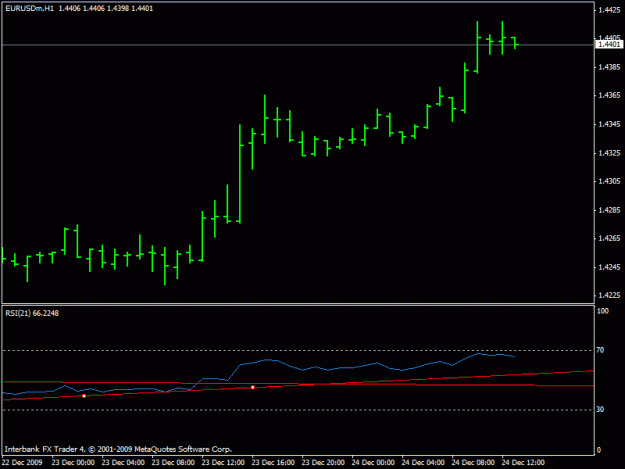Click the 23 Dec 00:00 time label
The height and width of the screenshot is (469, 625).
click(73, 463)
